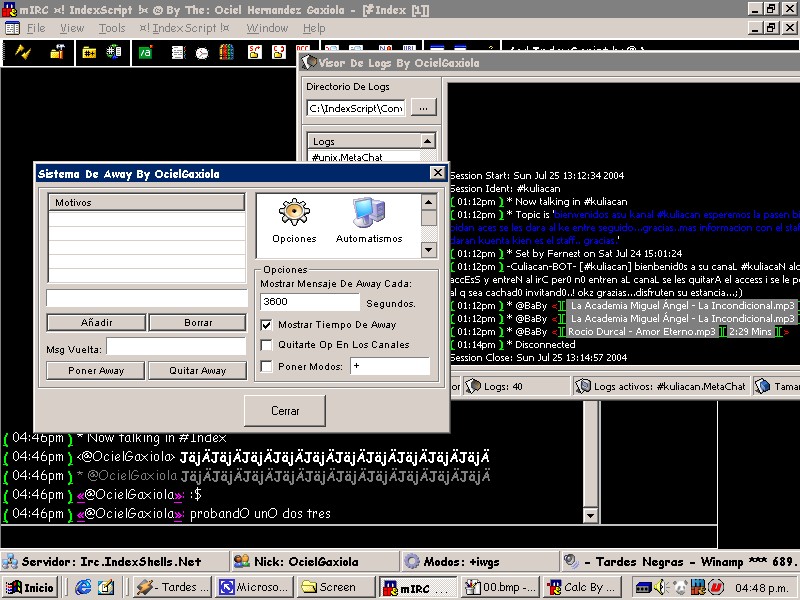
Task: Open mIRC options hammer icon
Action: (x=57, y=52)
